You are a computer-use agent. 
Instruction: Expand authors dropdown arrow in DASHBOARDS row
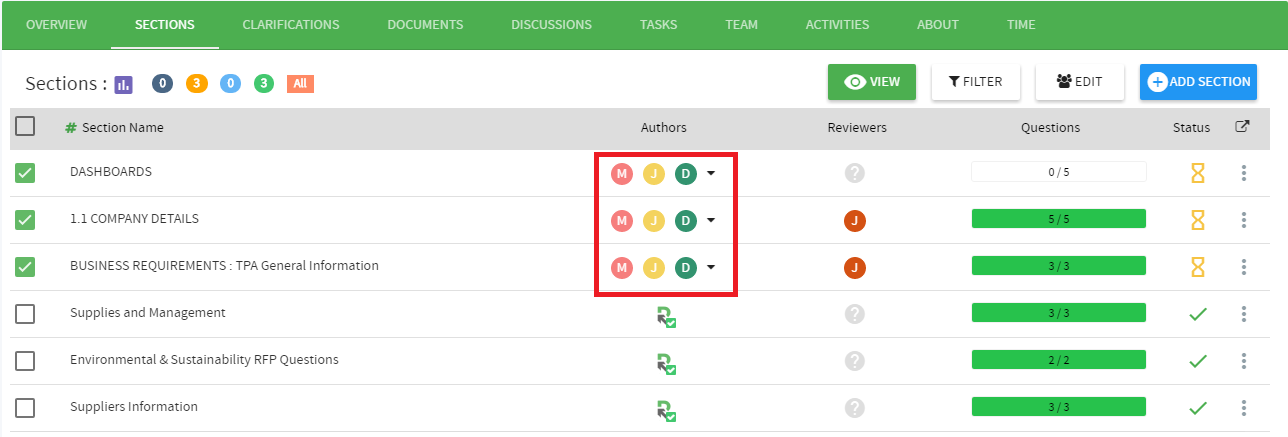711,173
